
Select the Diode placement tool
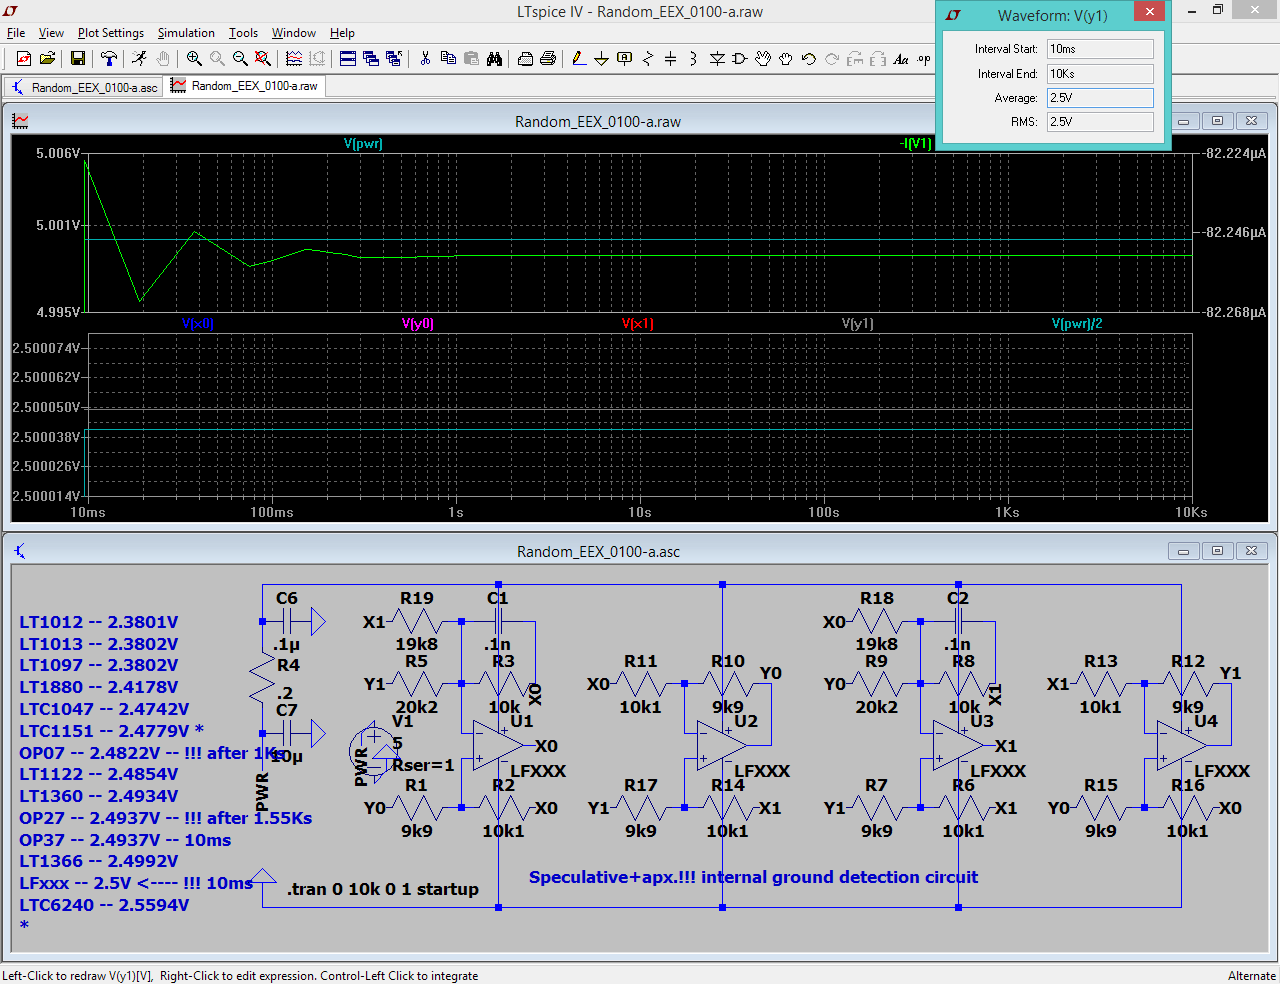pos(717,59)
